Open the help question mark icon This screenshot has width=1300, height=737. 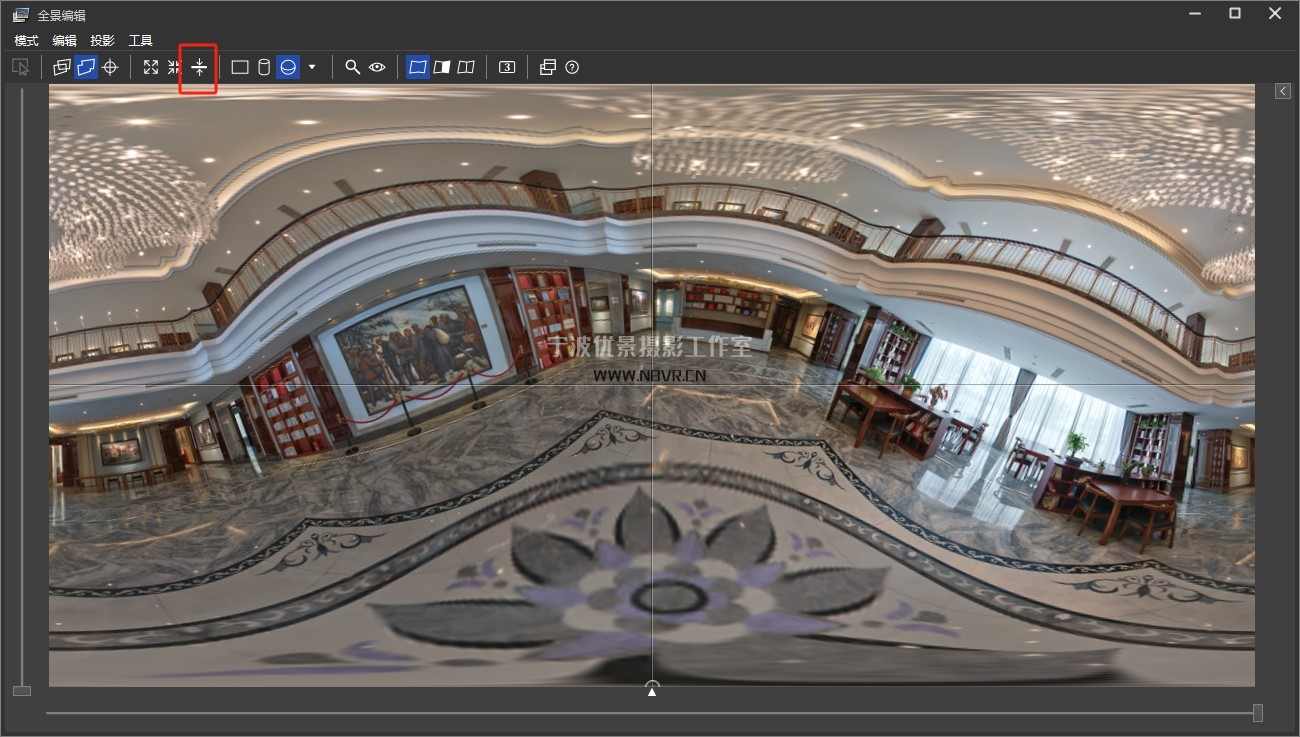point(572,67)
